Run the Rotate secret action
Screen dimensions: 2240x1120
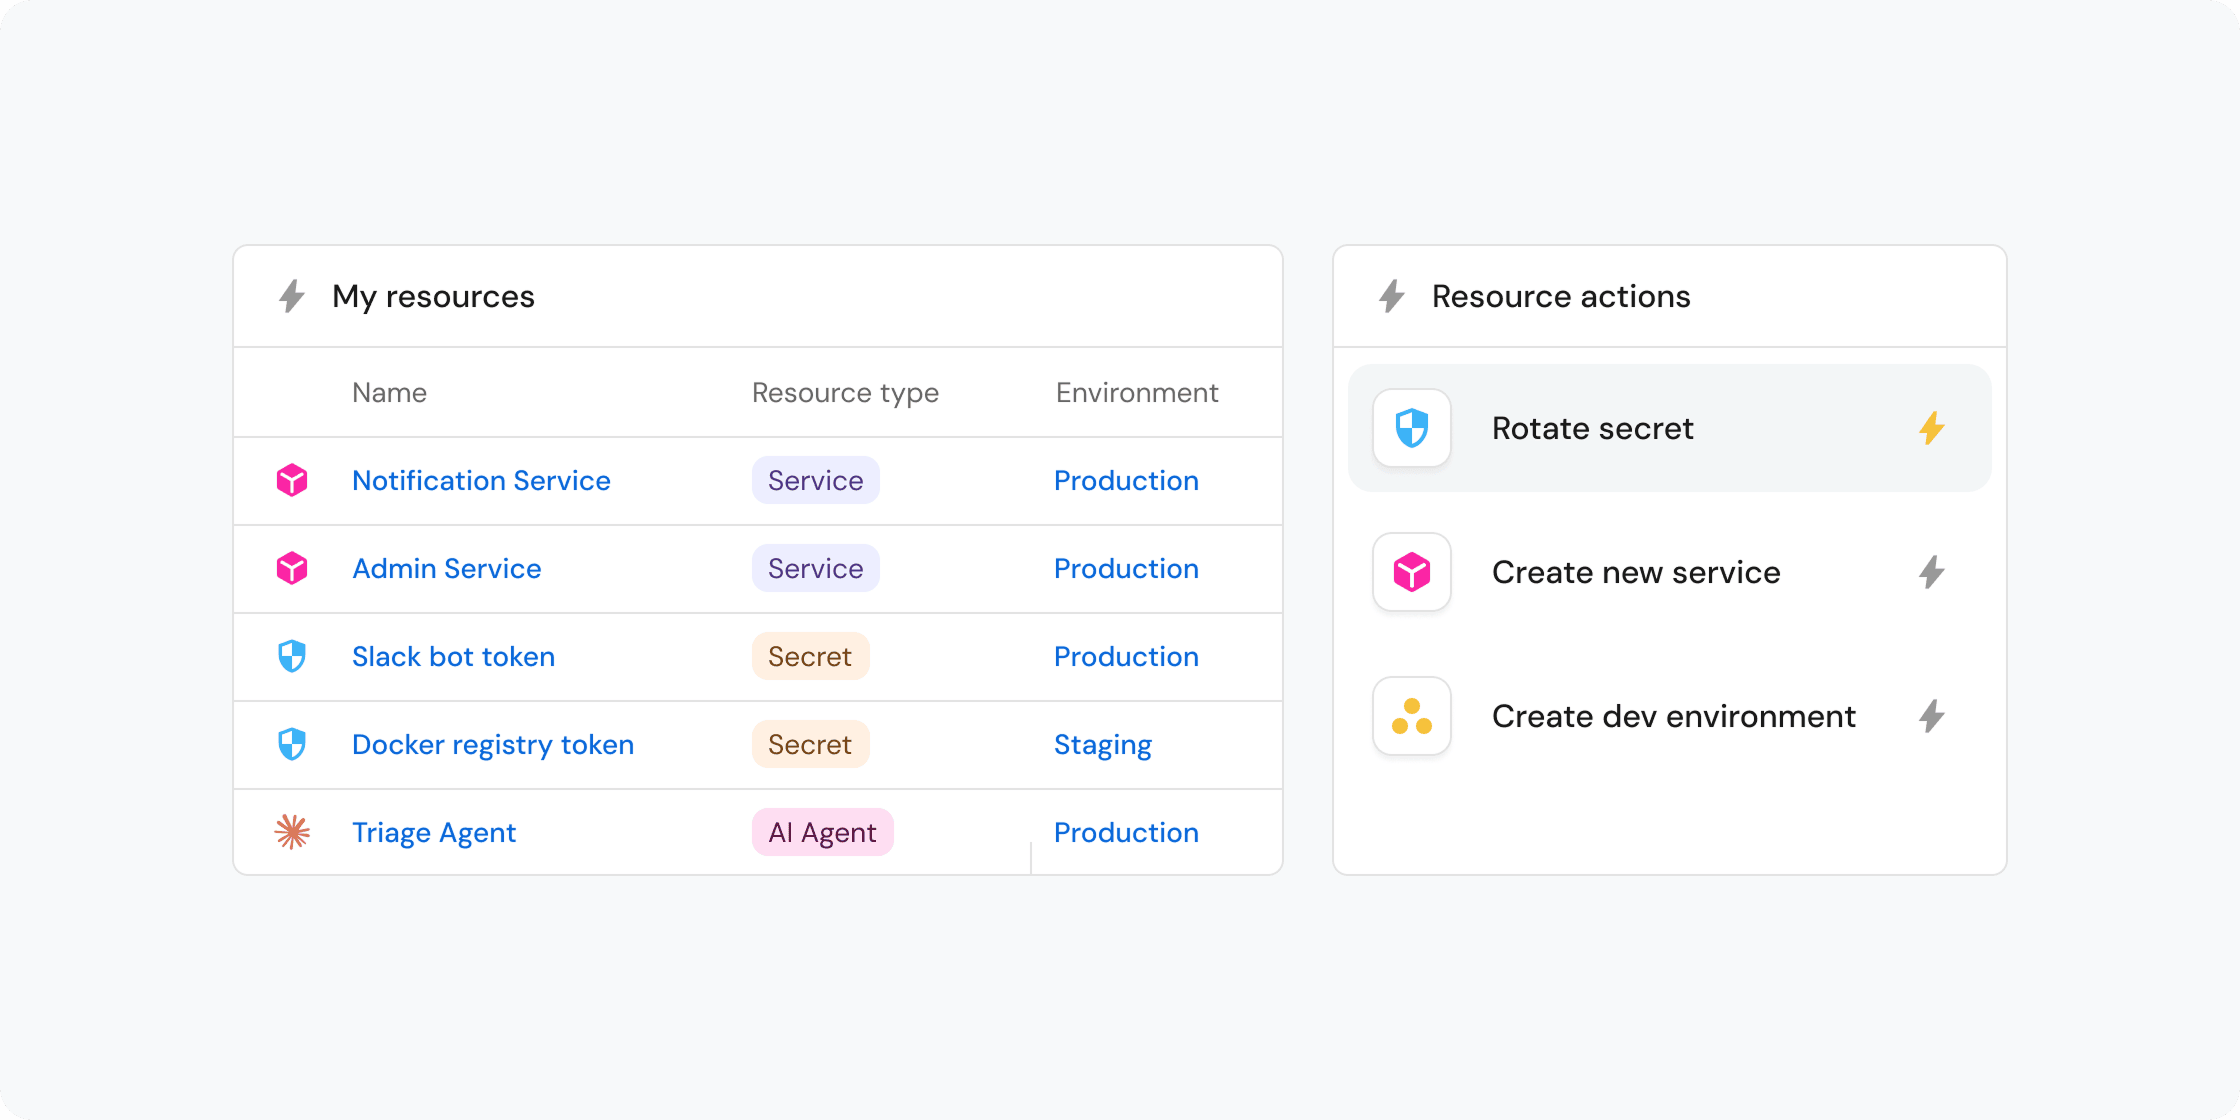(x=1592, y=429)
